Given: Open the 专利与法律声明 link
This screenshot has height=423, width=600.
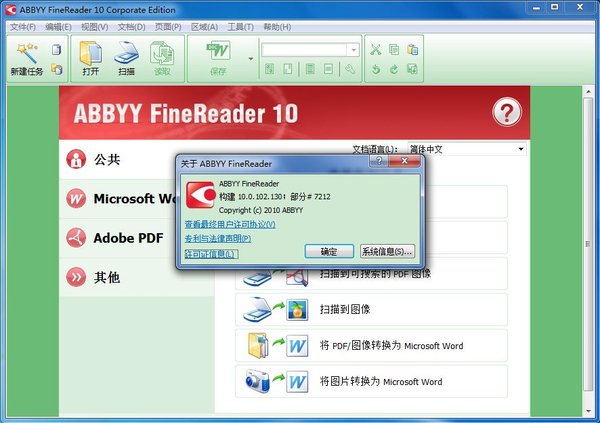Looking at the screenshot, I should point(218,238).
